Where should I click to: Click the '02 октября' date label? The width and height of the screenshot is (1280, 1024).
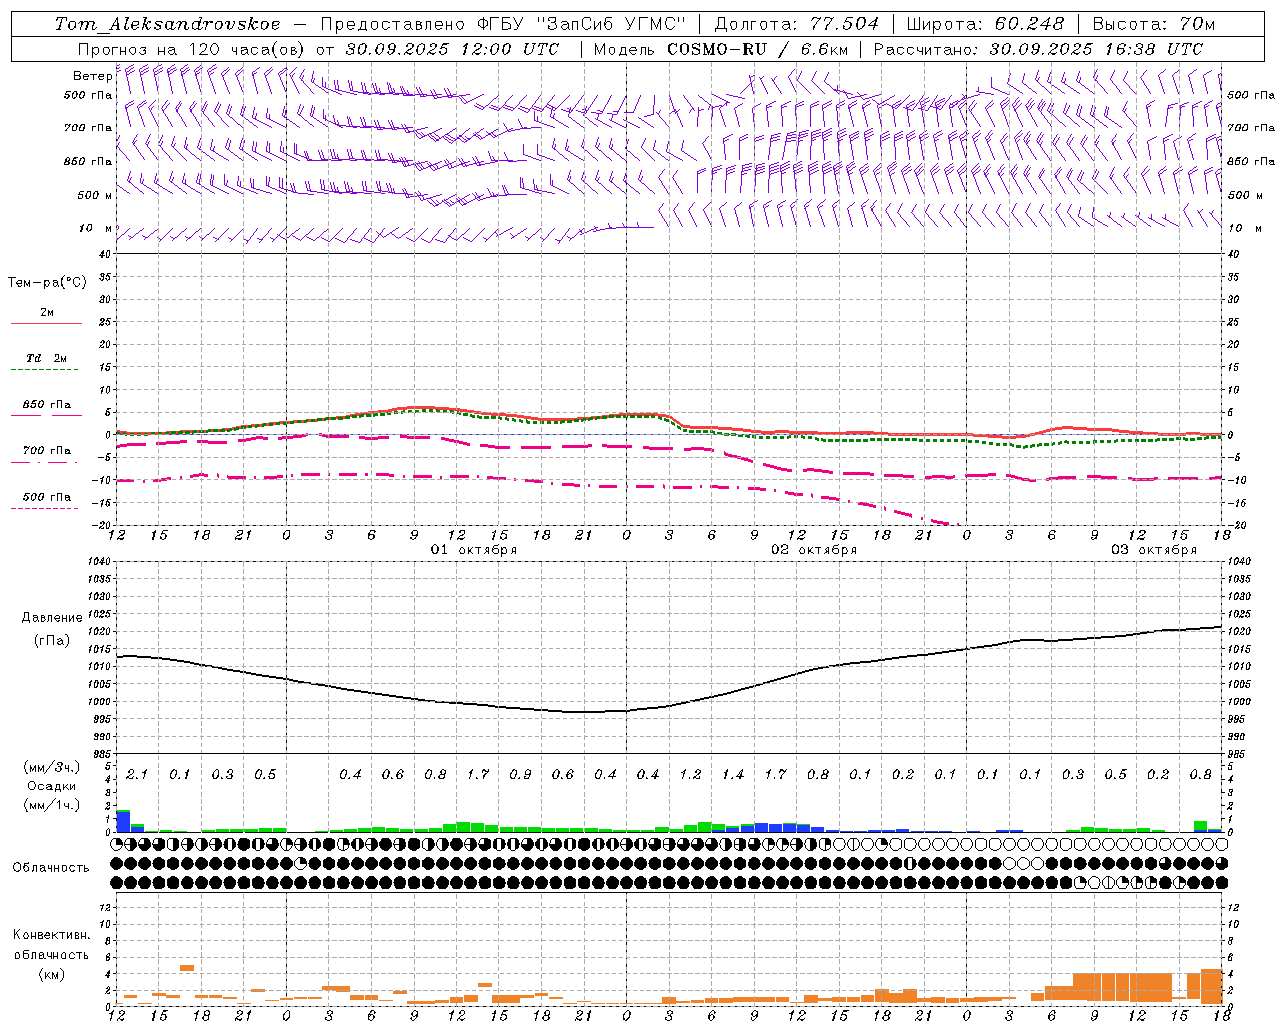click(814, 550)
